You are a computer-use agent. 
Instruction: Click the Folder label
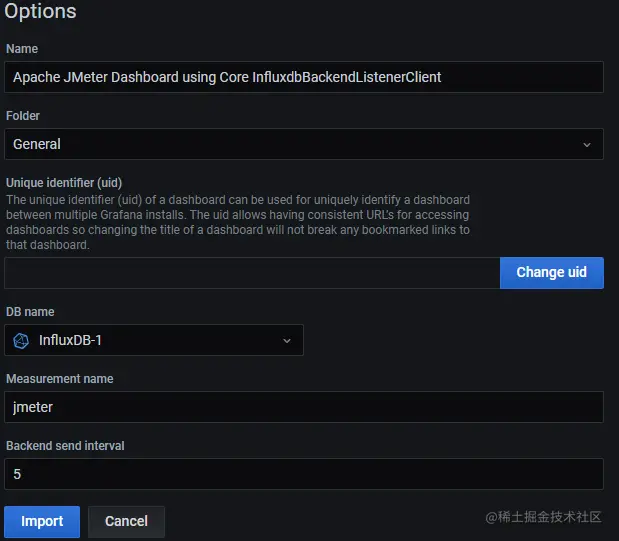point(23,116)
